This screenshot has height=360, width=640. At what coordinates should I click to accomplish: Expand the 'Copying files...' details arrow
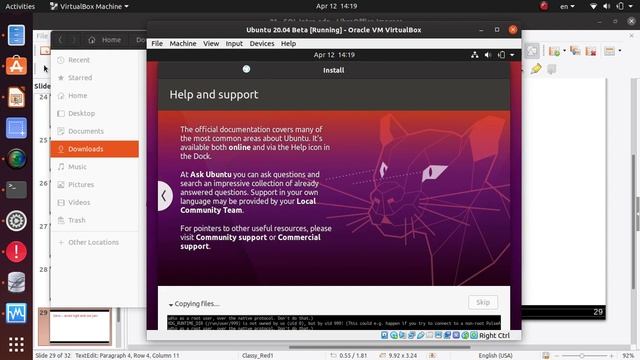point(171,304)
